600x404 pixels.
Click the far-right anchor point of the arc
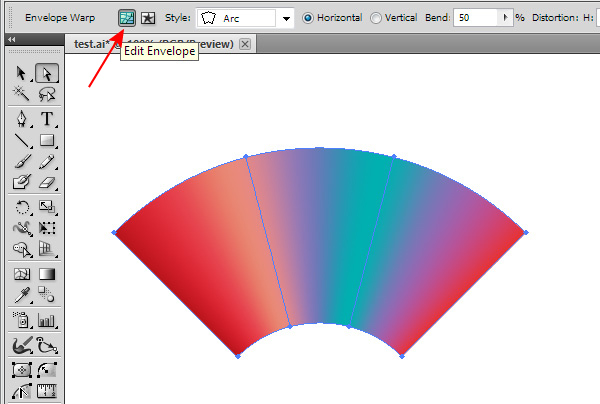526,232
